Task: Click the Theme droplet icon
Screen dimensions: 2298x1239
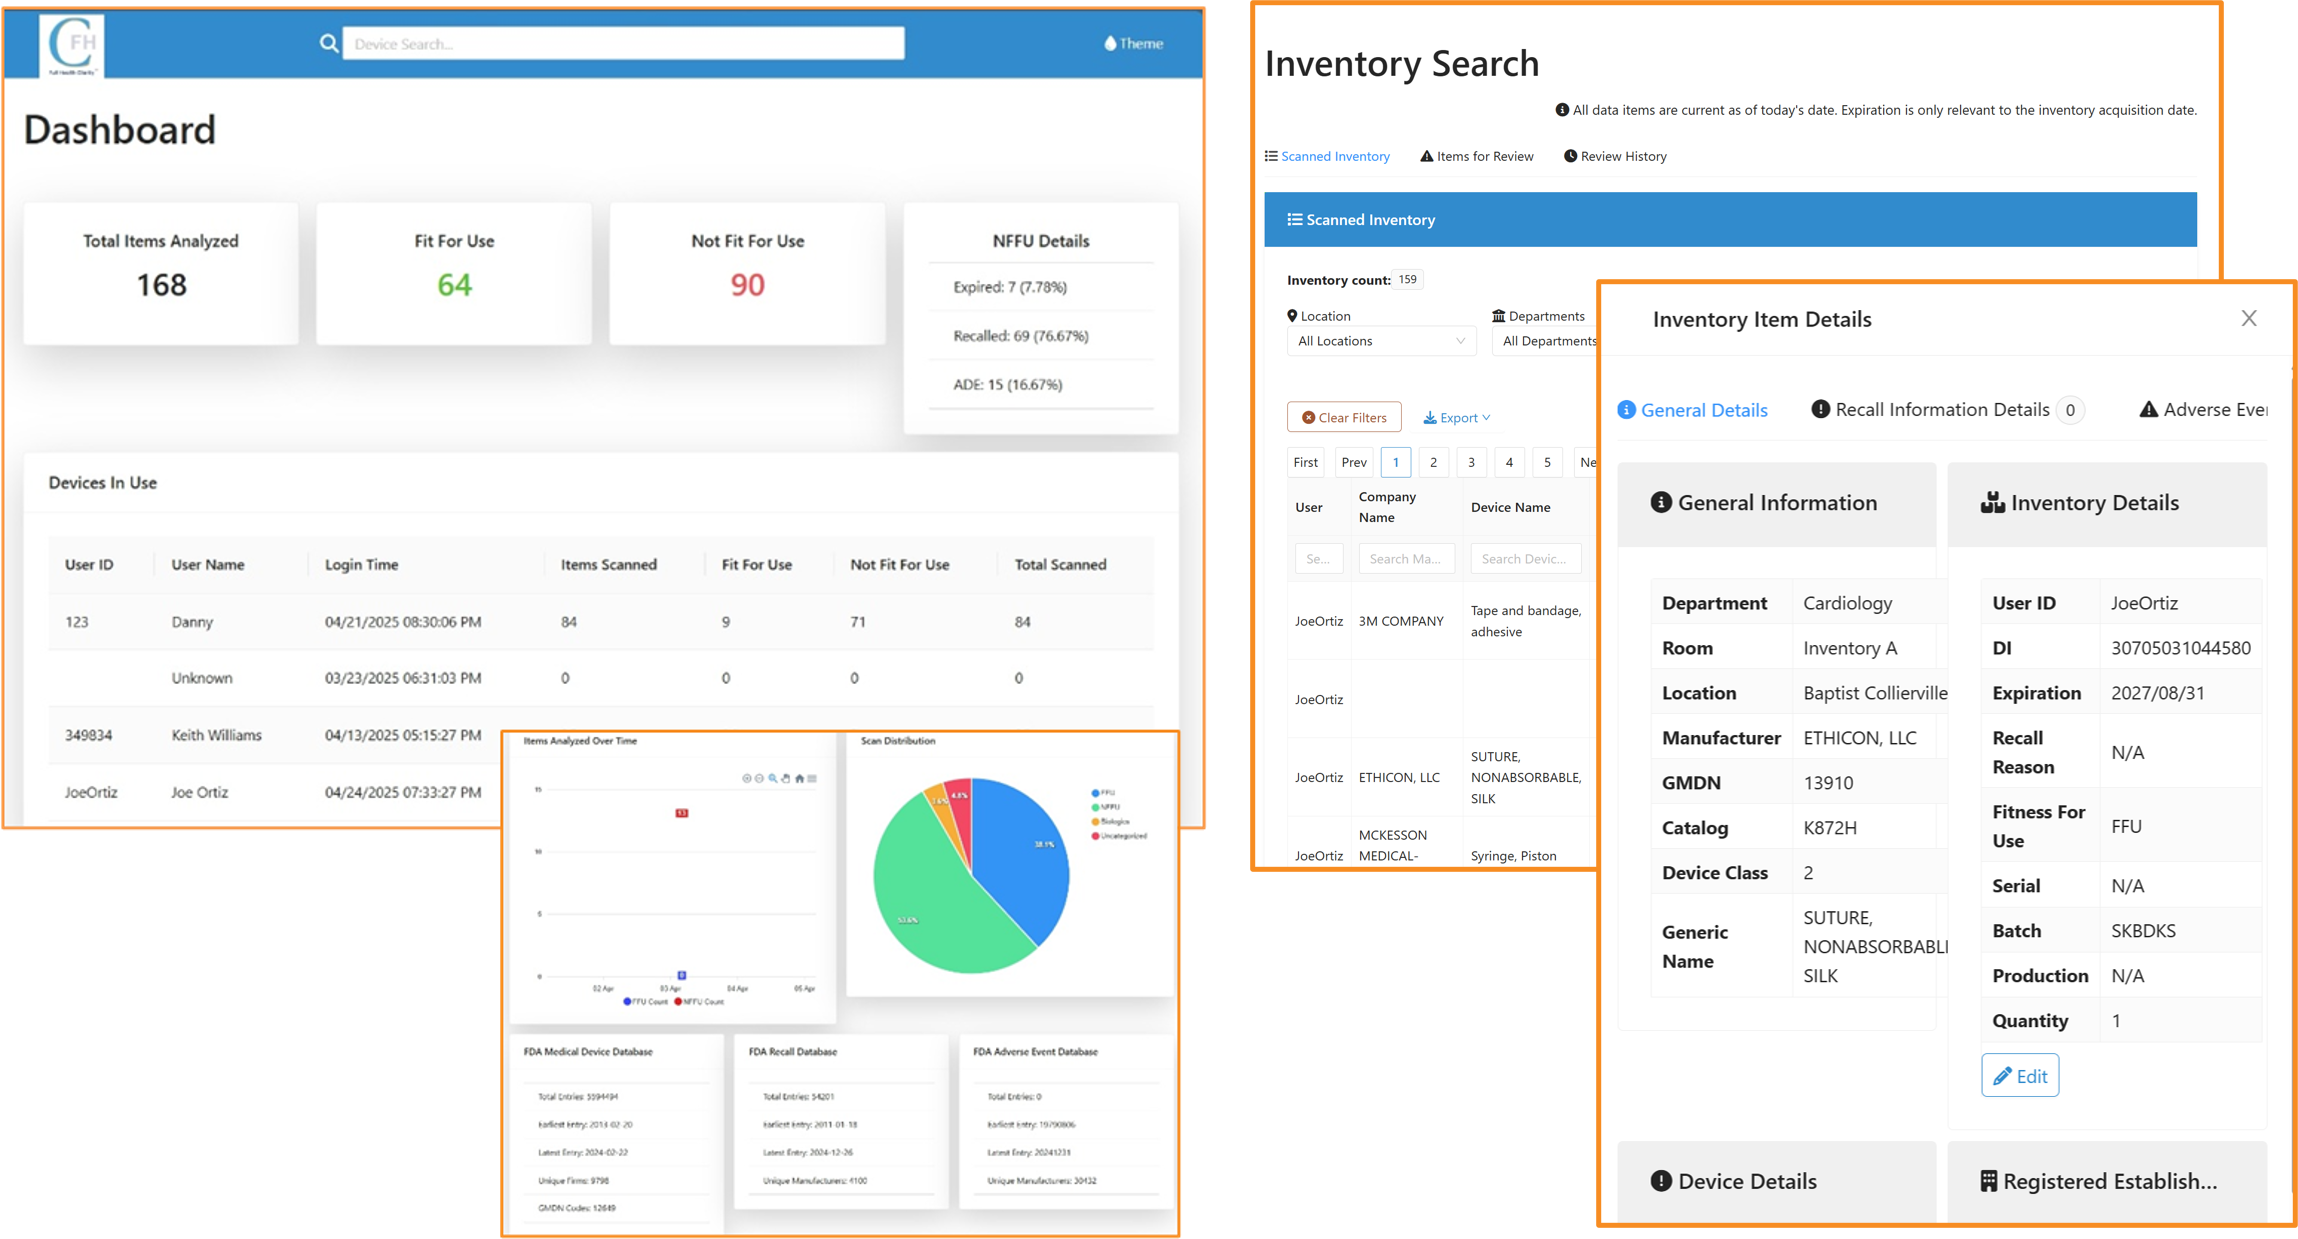Action: coord(1109,43)
